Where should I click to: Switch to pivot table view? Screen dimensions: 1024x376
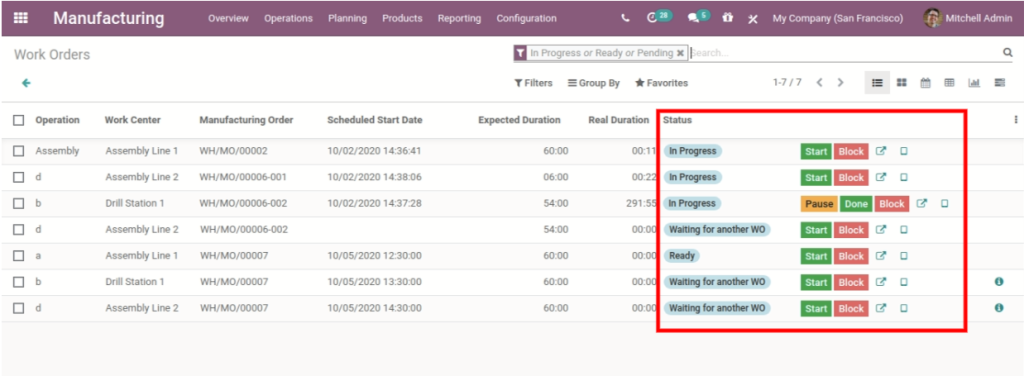[x=950, y=83]
